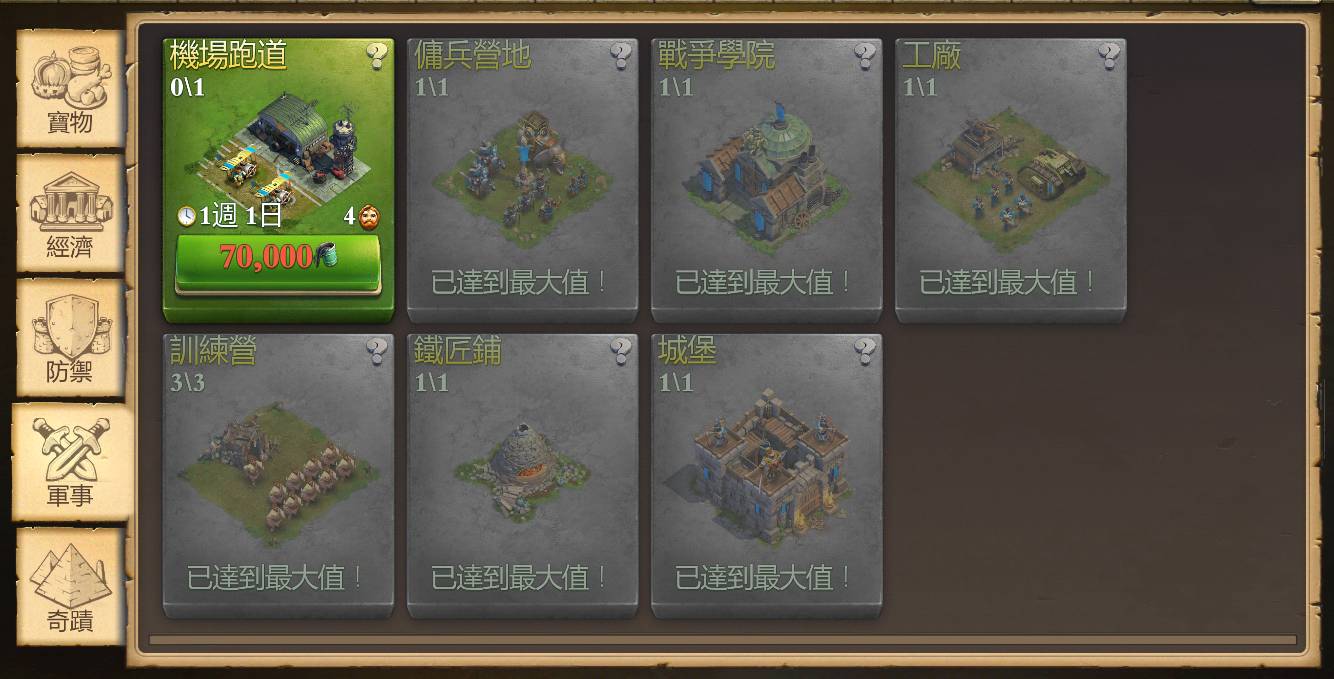Open the 經濟 category tab
The image size is (1334, 679).
pos(70,213)
